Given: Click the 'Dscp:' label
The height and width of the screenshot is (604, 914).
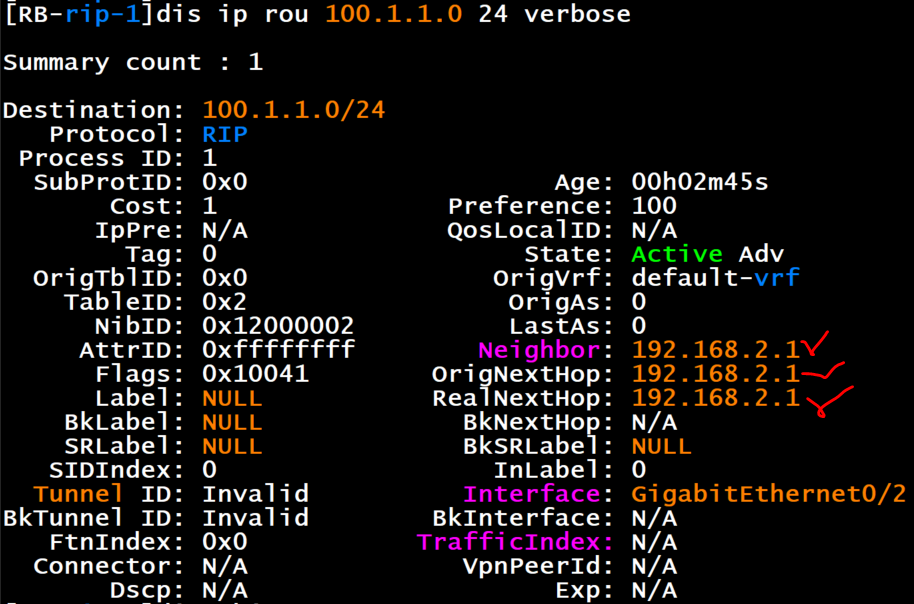Looking at the screenshot, I should pos(147,589).
